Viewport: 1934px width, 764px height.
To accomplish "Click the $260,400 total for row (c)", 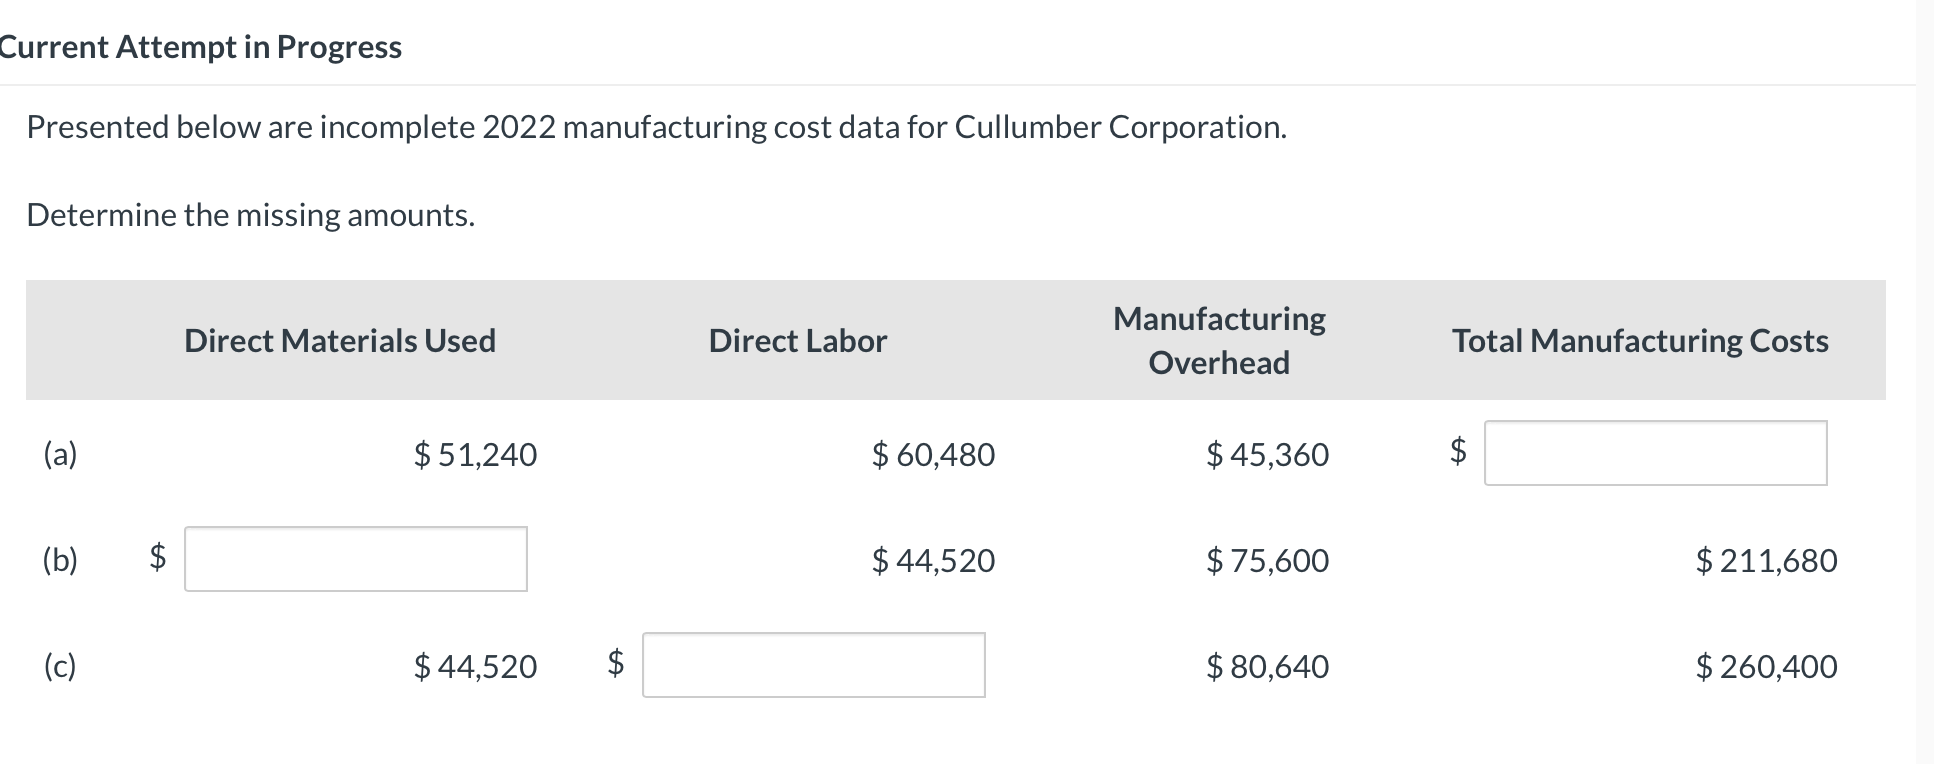I will click(x=1766, y=667).
